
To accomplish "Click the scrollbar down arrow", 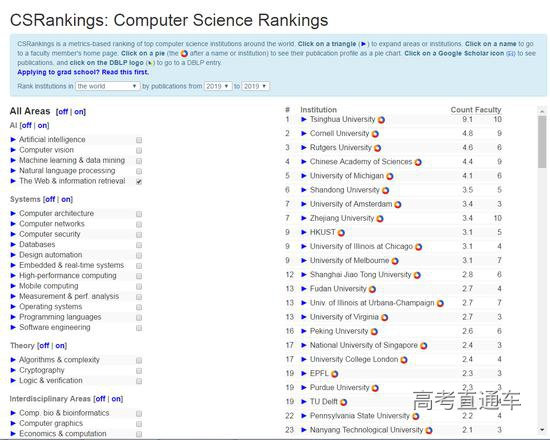I will pos(542,429).
